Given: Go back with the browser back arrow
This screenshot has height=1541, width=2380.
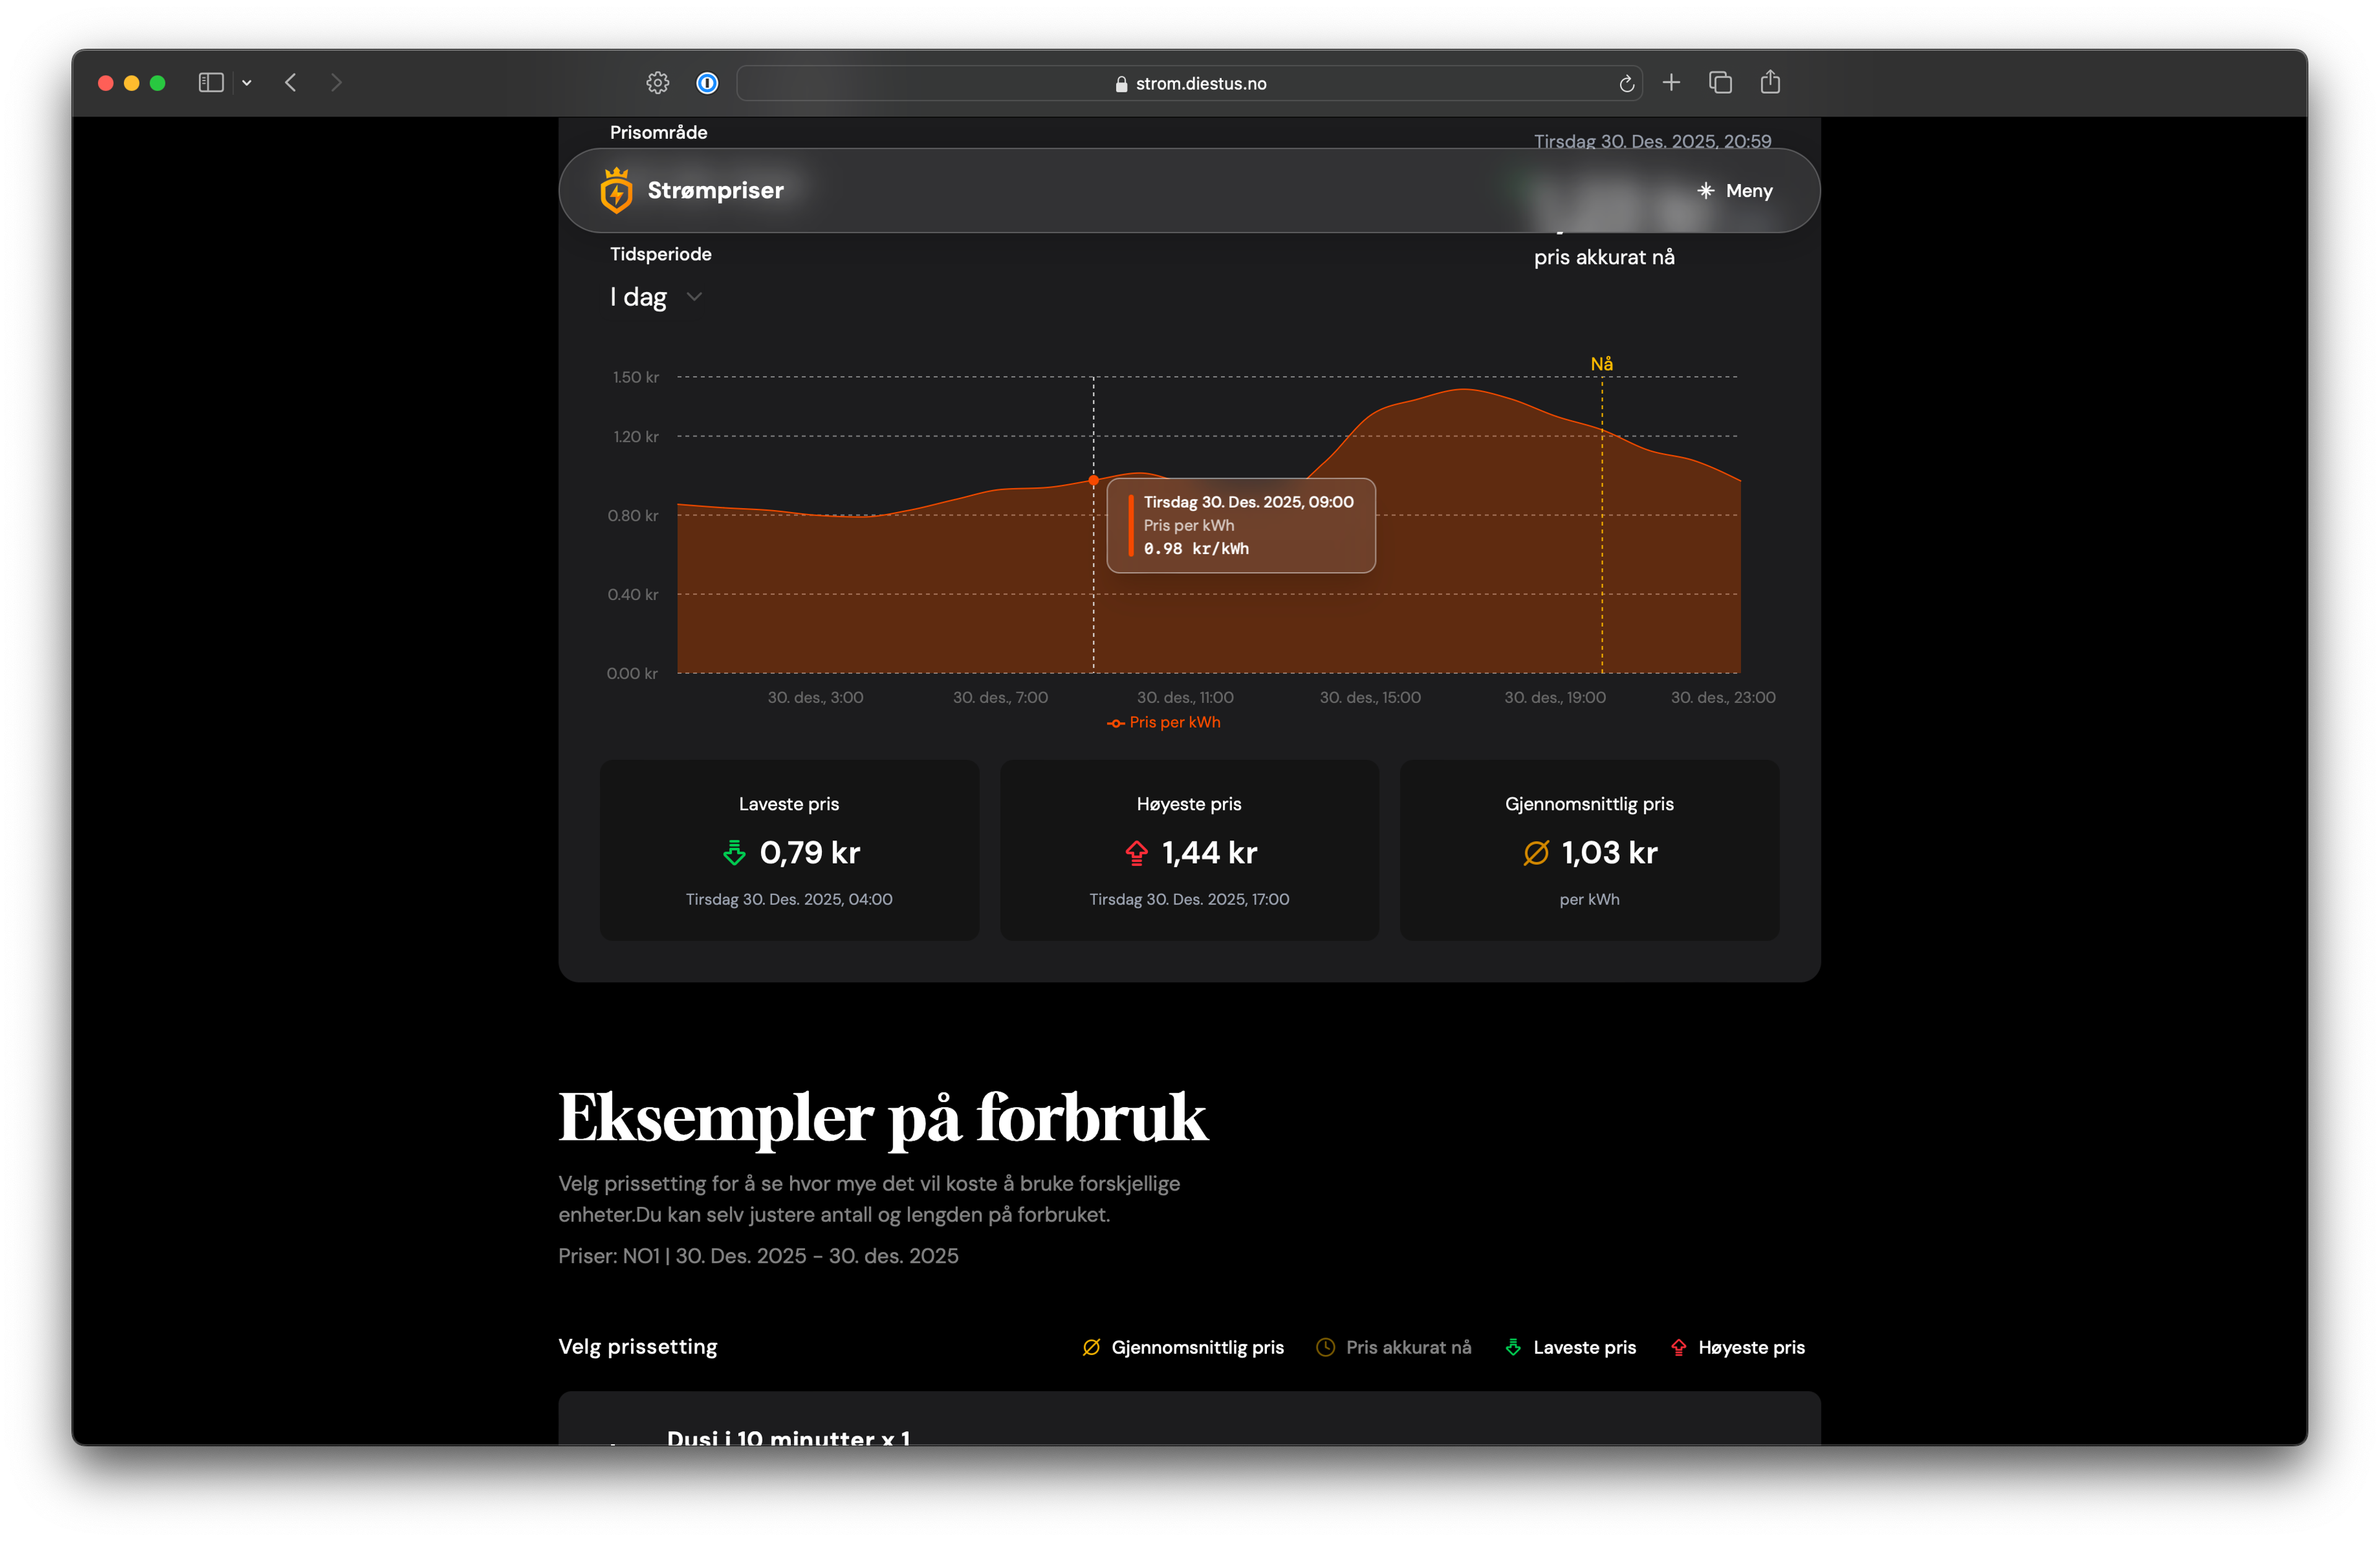Looking at the screenshot, I should 291,83.
